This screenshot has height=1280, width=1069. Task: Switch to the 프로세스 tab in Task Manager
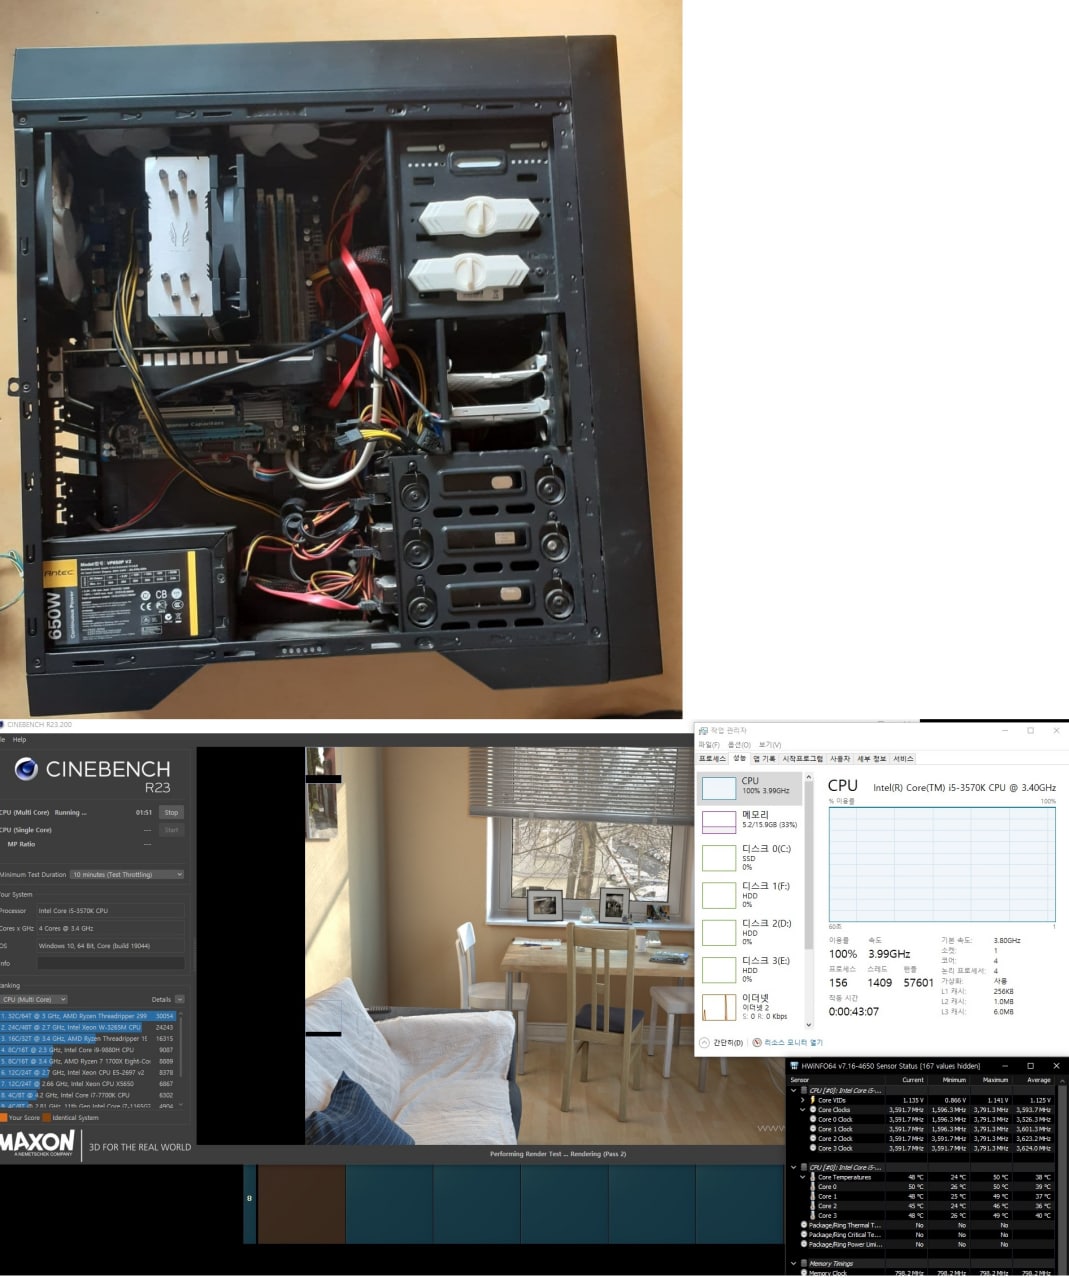tap(712, 759)
